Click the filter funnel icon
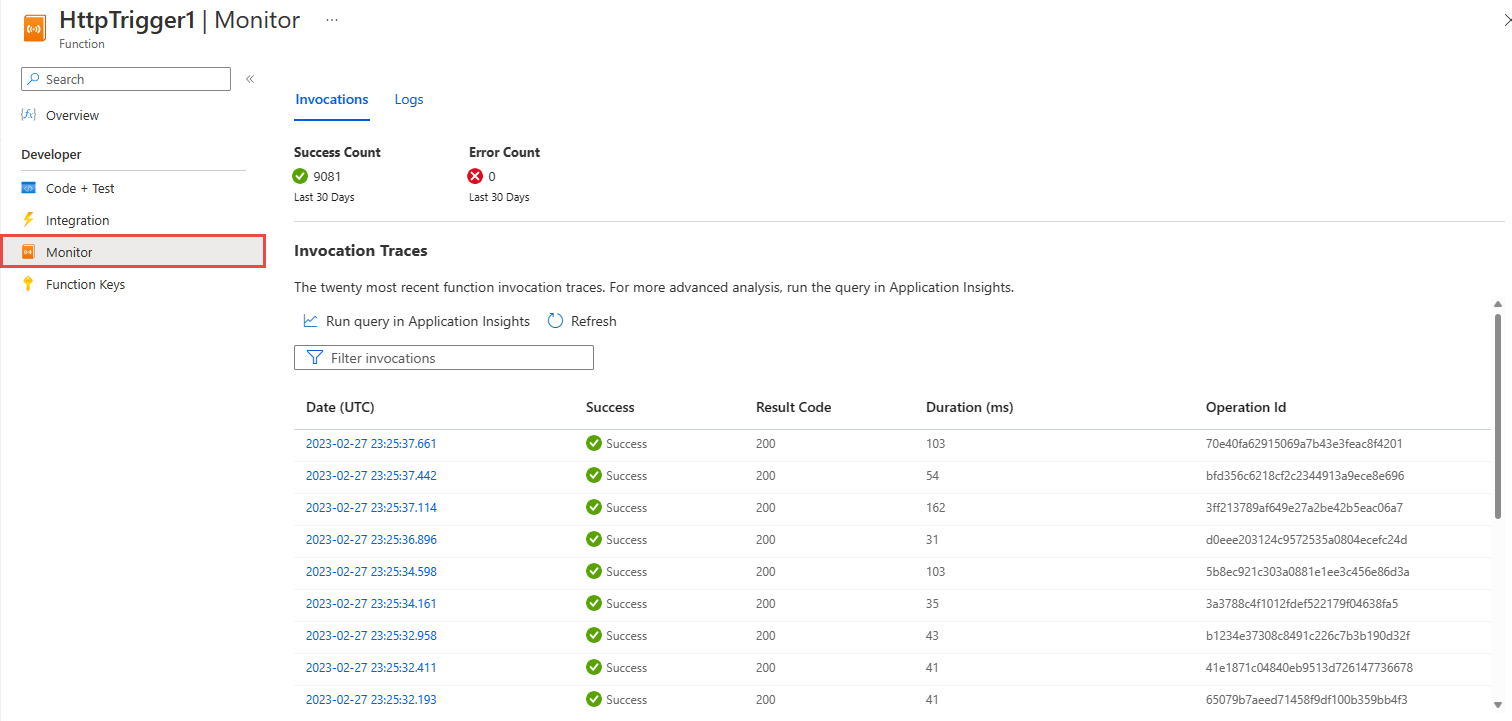Screen dimensions: 1512x721 coord(315,357)
